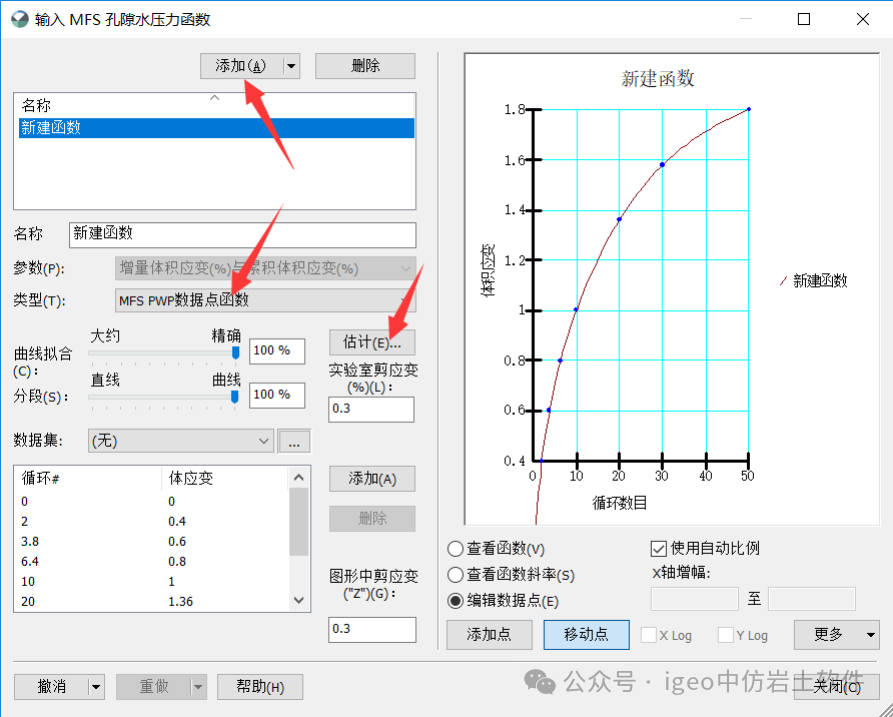Click the dataset browse ... button
The width and height of the screenshot is (893, 717).
(294, 440)
